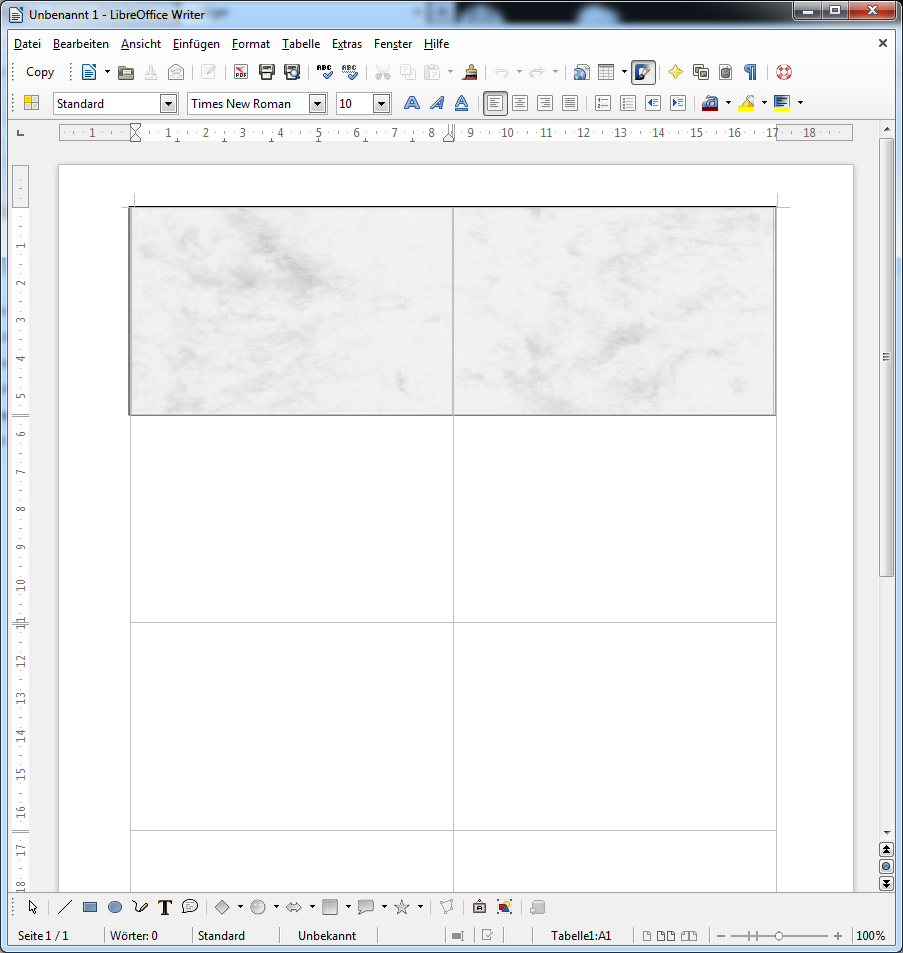Toggle automatic spell checking

349,72
